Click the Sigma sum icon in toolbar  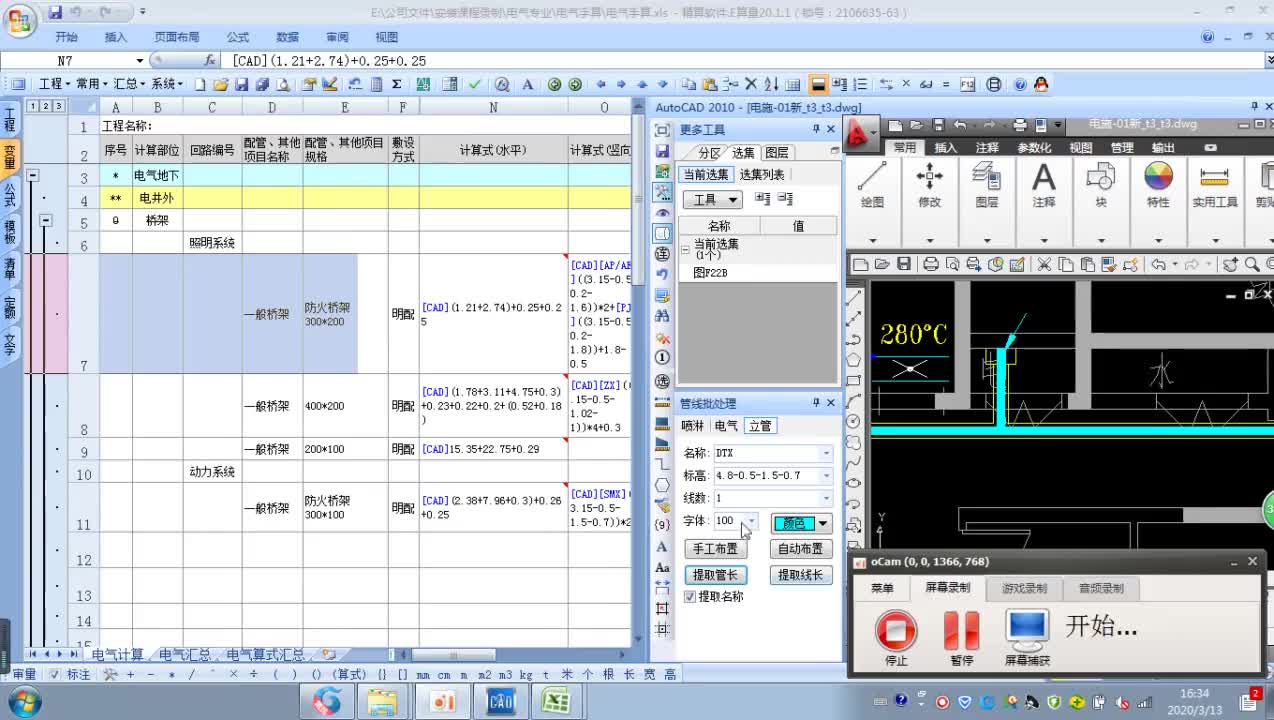tap(396, 85)
